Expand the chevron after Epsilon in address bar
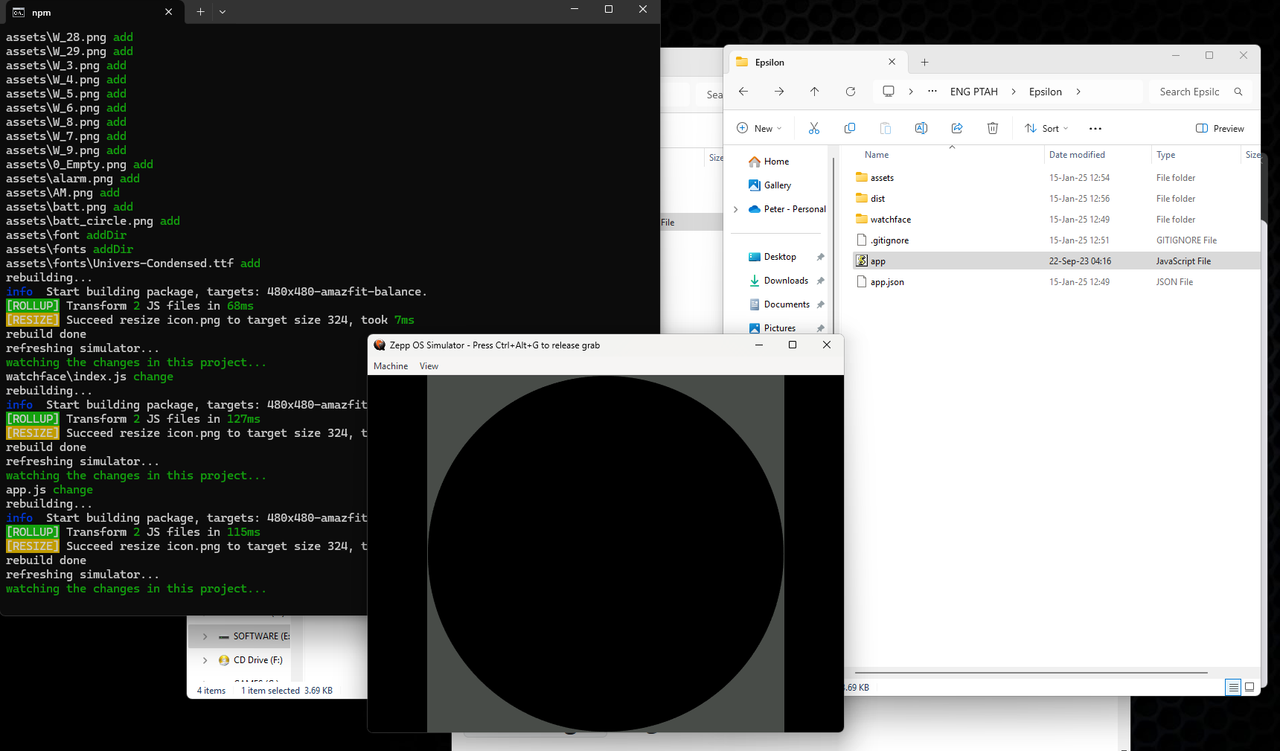This screenshot has height=751, width=1280. point(1078,91)
